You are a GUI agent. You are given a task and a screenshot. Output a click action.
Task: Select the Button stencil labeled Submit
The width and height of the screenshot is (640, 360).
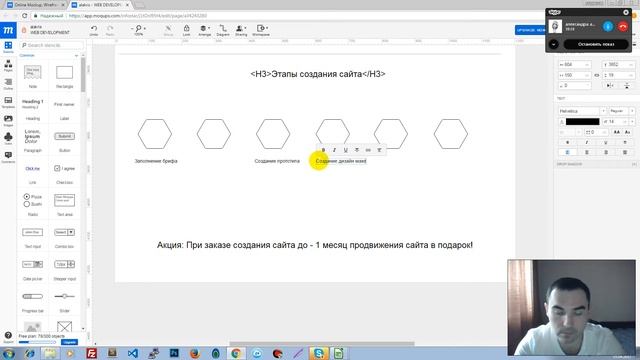[x=64, y=140]
